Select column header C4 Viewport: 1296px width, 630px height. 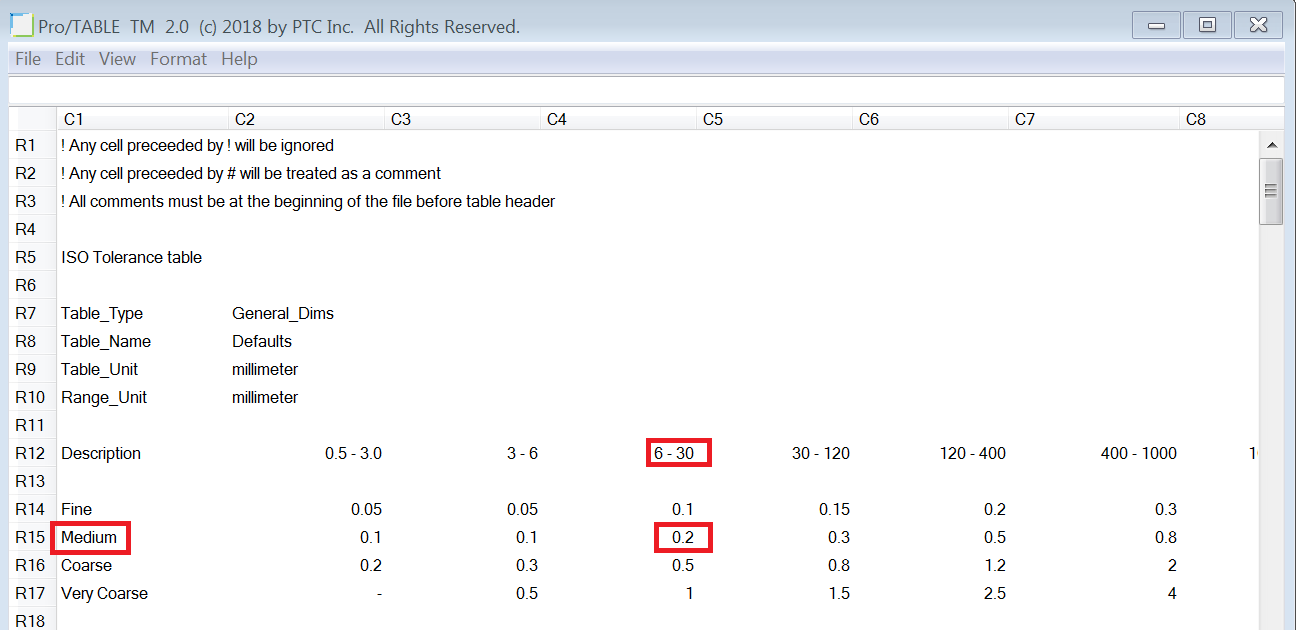[557, 118]
